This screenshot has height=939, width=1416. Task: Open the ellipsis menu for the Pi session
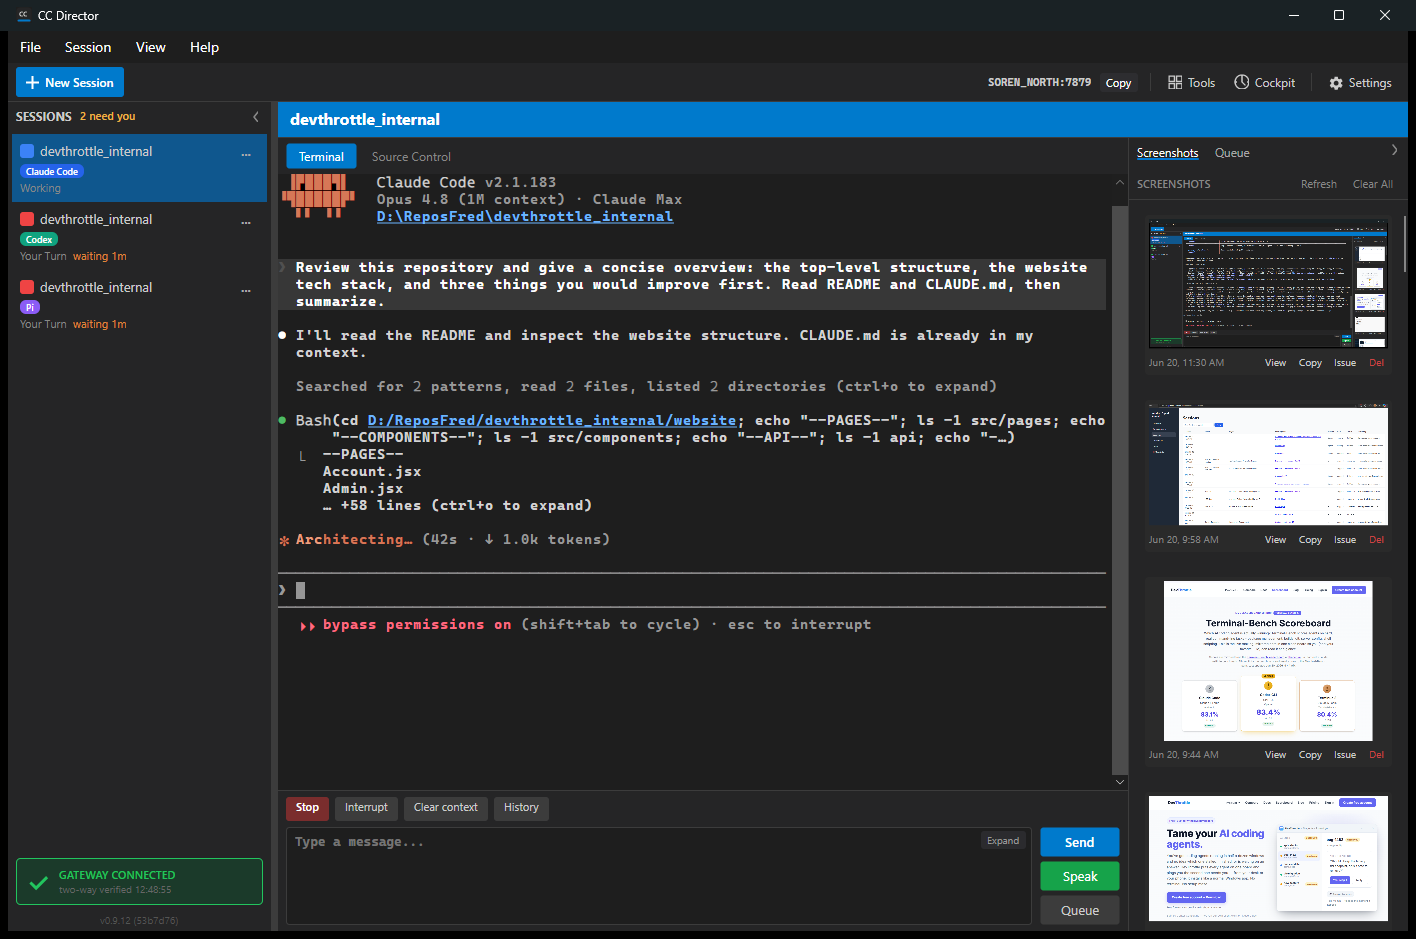246,291
